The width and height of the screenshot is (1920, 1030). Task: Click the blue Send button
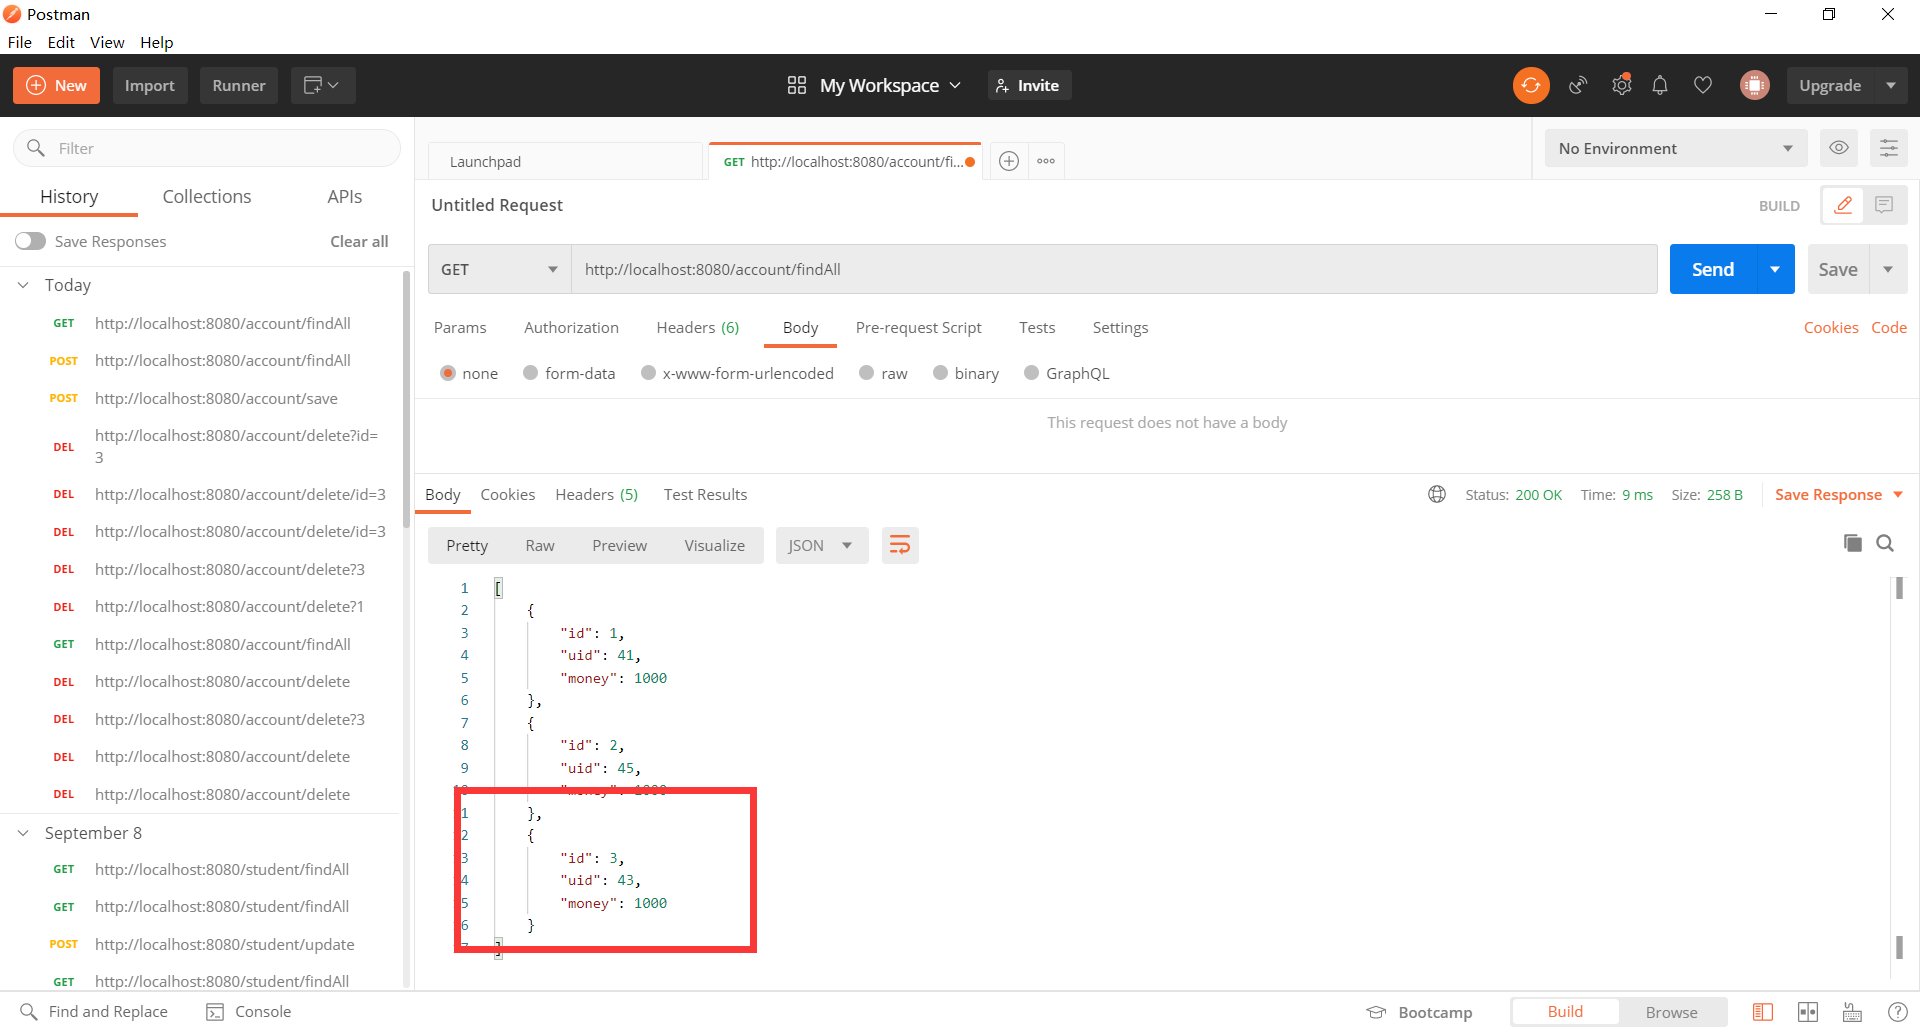(x=1713, y=269)
